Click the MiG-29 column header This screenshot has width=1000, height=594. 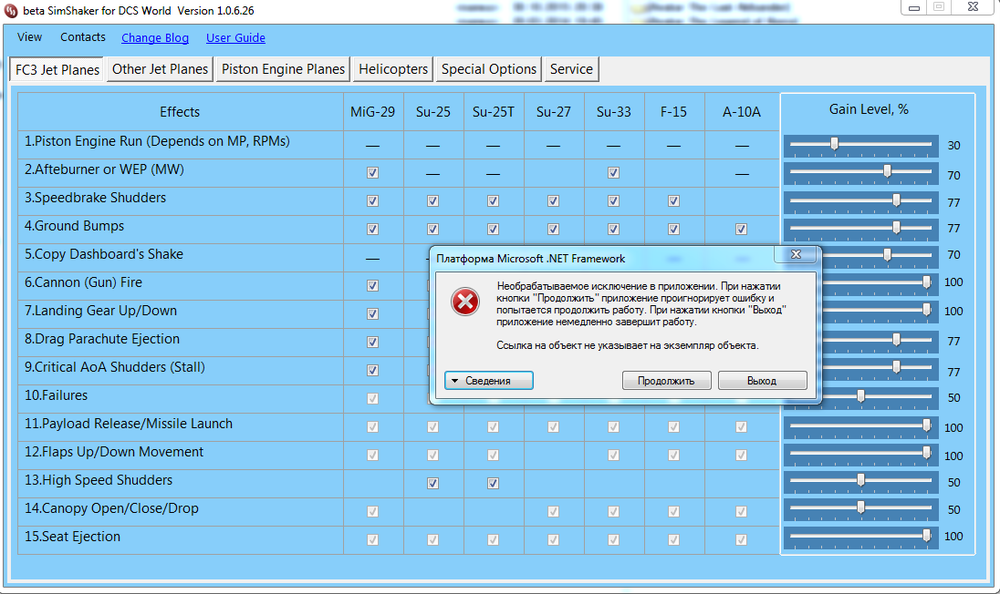[x=372, y=112]
